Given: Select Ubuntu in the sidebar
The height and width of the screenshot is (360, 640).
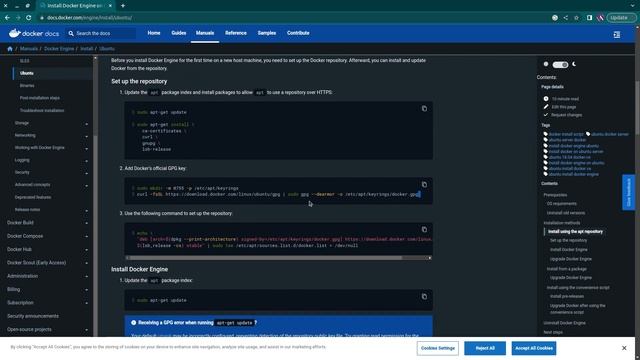Looking at the screenshot, I should coord(27,73).
